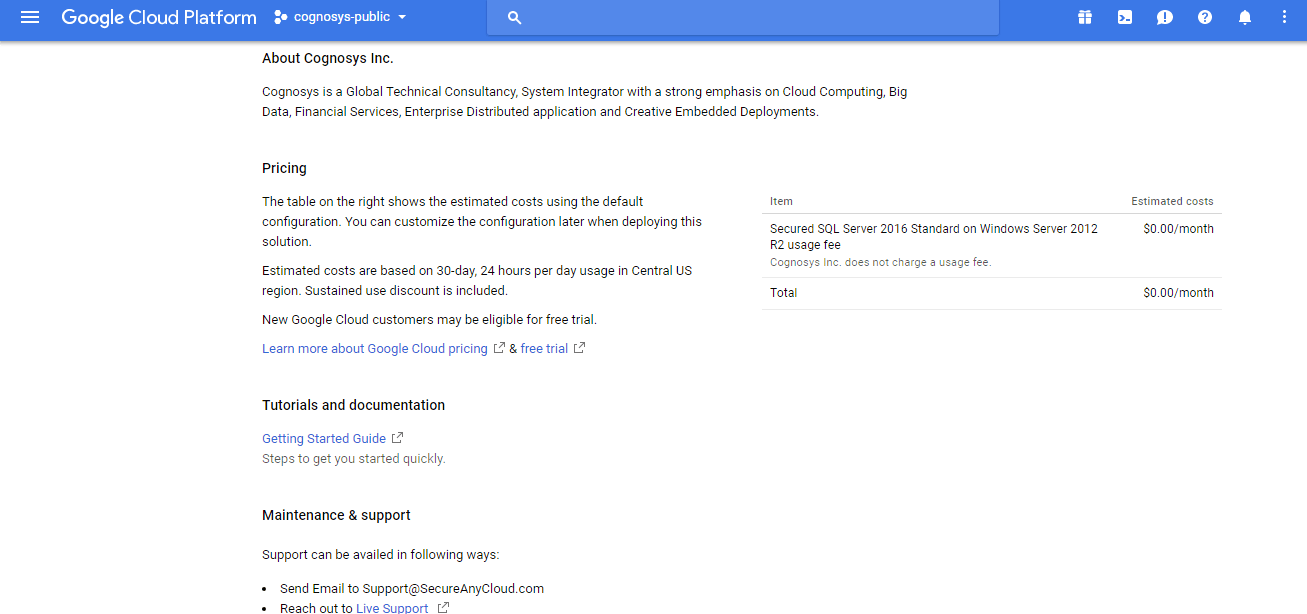The image size is (1307, 614).
Task: Open the navigation hamburger menu
Action: point(29,16)
